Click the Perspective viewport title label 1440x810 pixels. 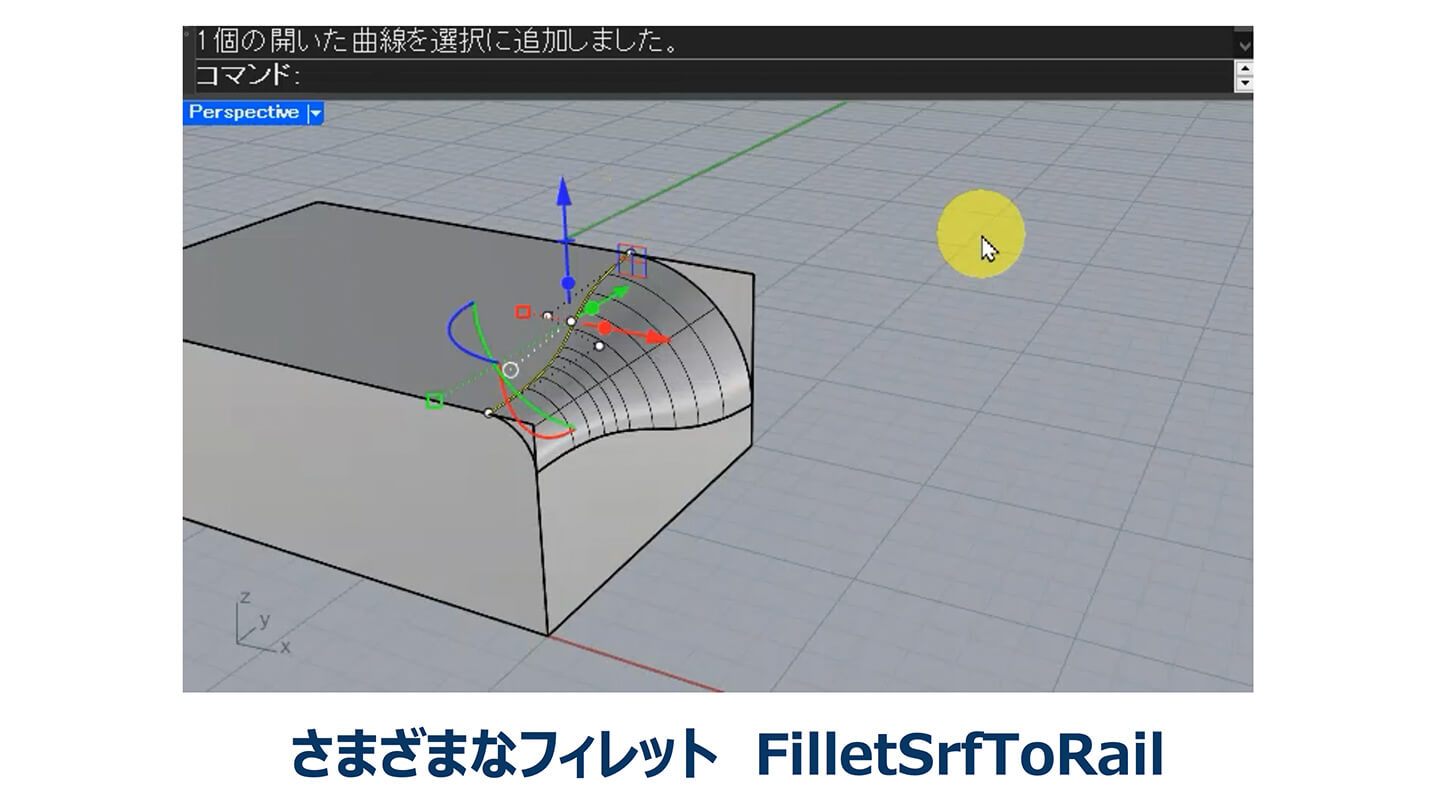pyautogui.click(x=244, y=112)
